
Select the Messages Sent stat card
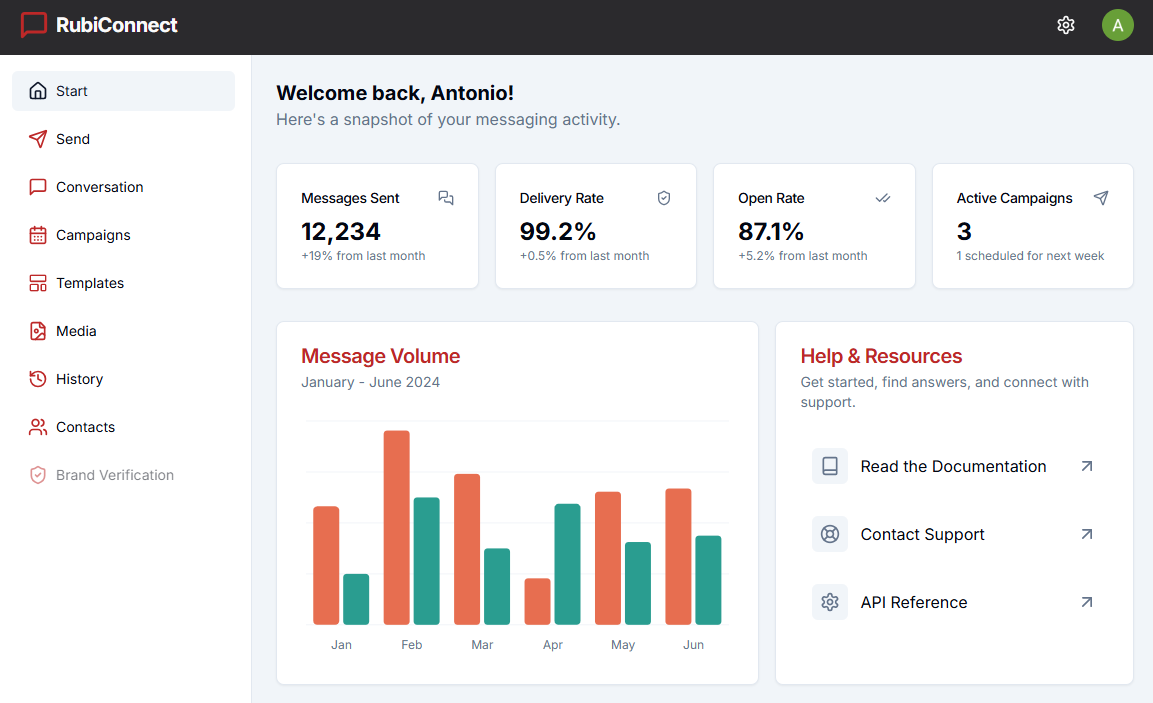(x=377, y=226)
